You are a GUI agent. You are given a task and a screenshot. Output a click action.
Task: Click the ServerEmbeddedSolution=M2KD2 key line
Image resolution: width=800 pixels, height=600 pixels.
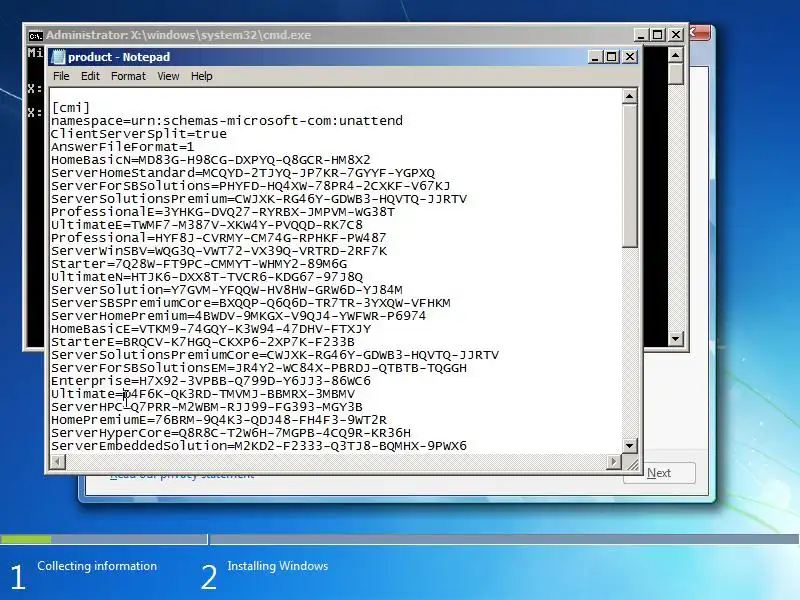[259, 446]
